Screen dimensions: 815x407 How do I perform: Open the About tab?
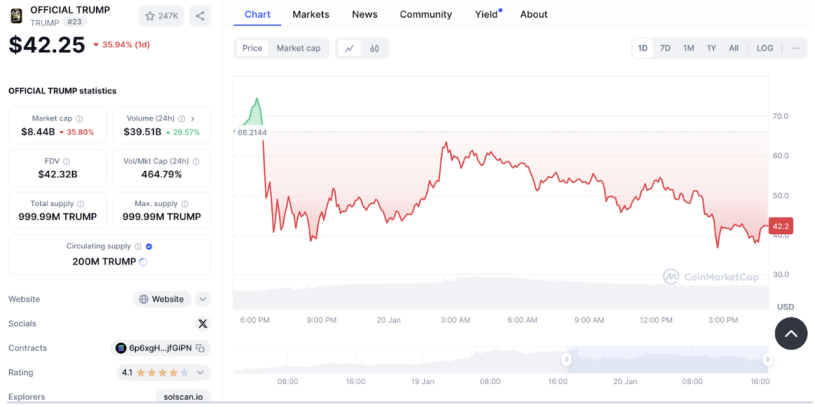(534, 15)
